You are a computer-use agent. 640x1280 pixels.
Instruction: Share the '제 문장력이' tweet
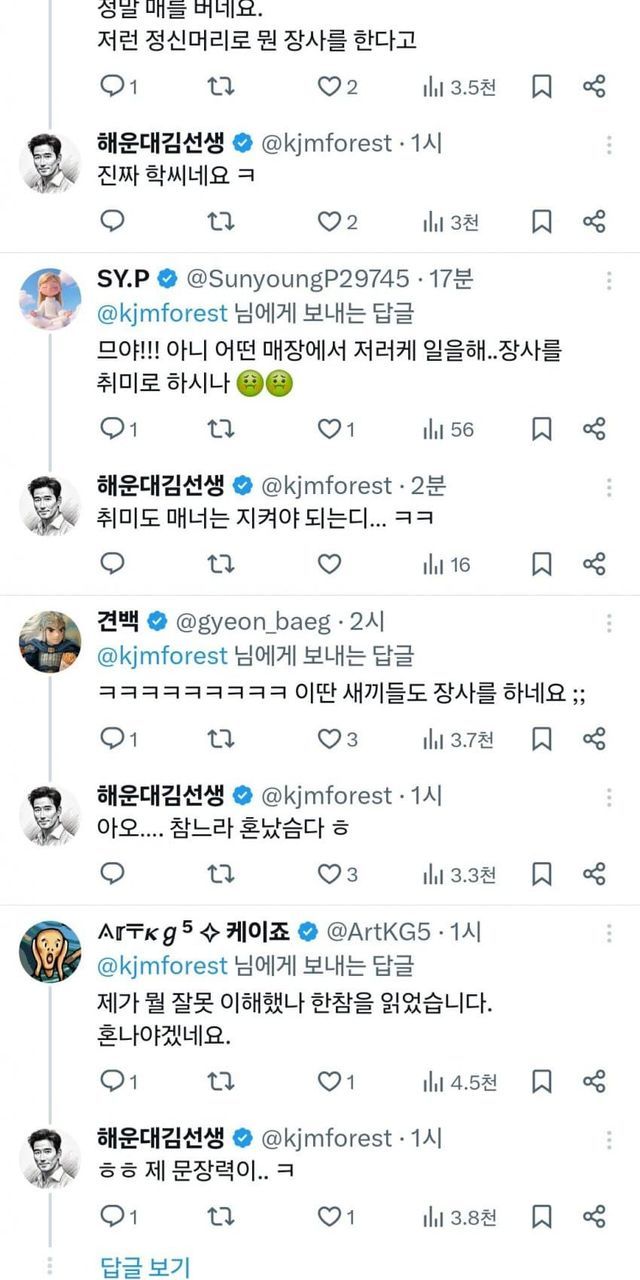594,1216
